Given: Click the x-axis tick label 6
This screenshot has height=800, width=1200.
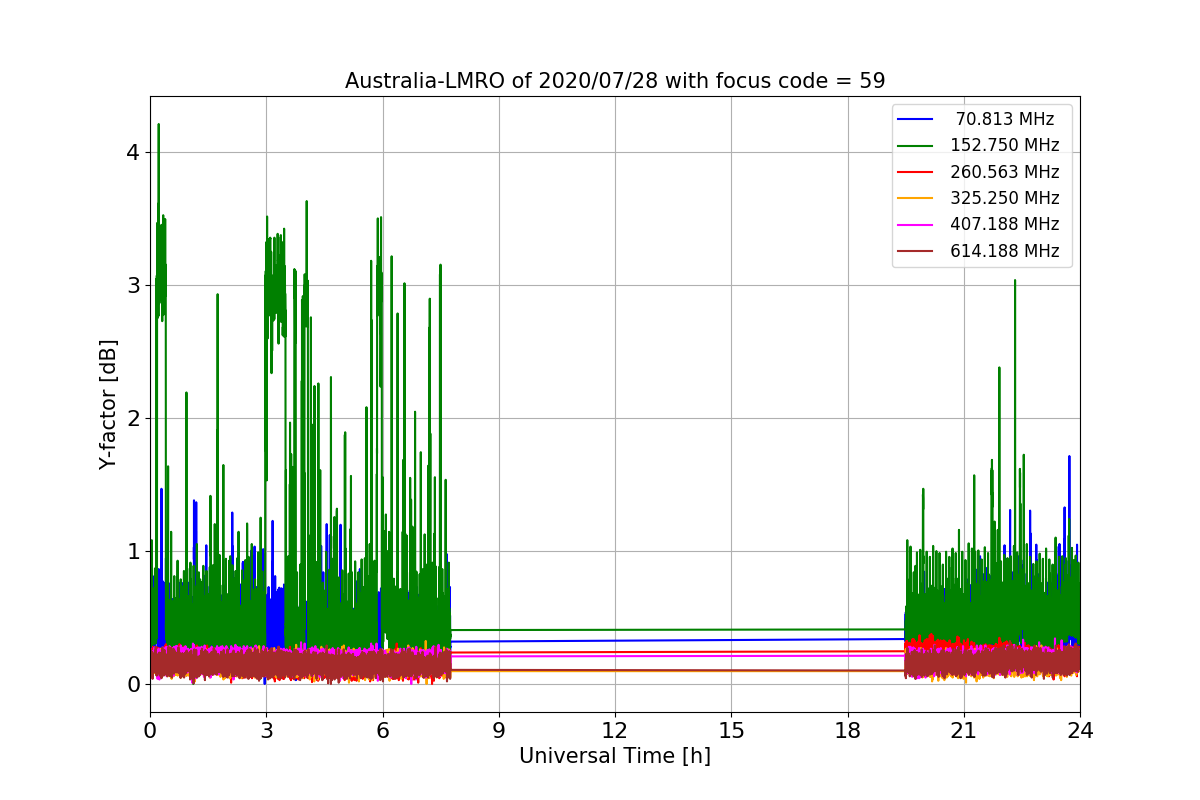Looking at the screenshot, I should click(383, 731).
